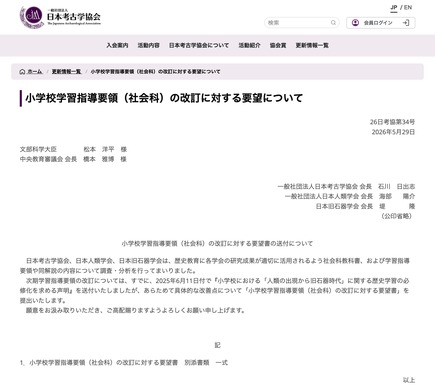Click the closing 以上 text

[x=409, y=380]
